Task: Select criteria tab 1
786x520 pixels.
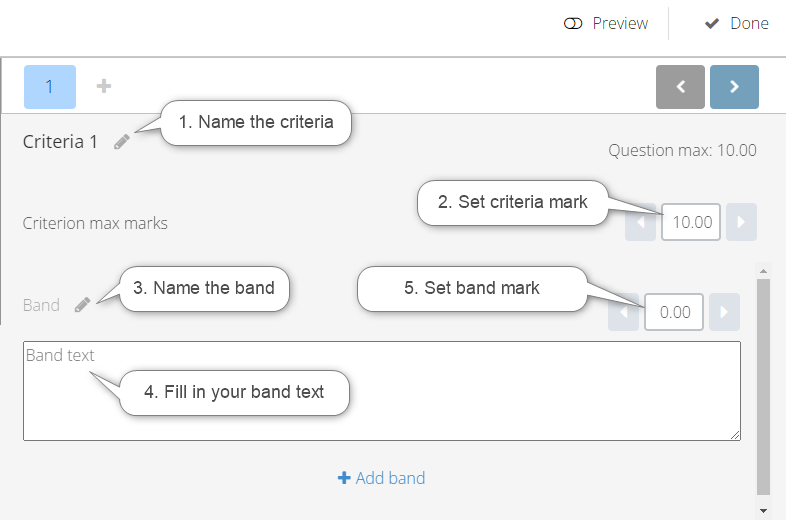Action: pyautogui.click(x=50, y=87)
